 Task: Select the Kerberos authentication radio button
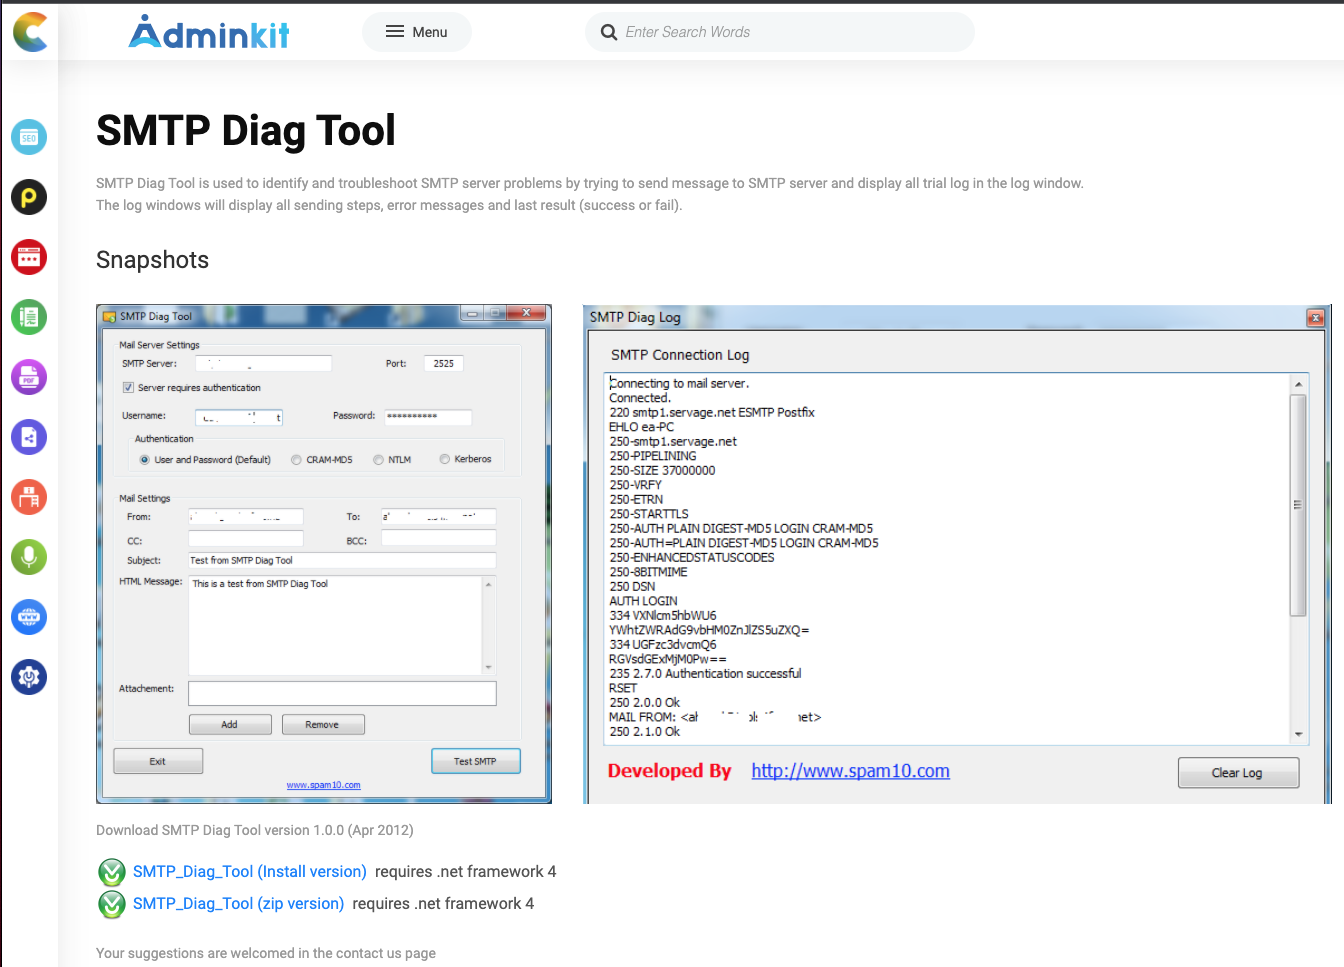pyautogui.click(x=444, y=460)
